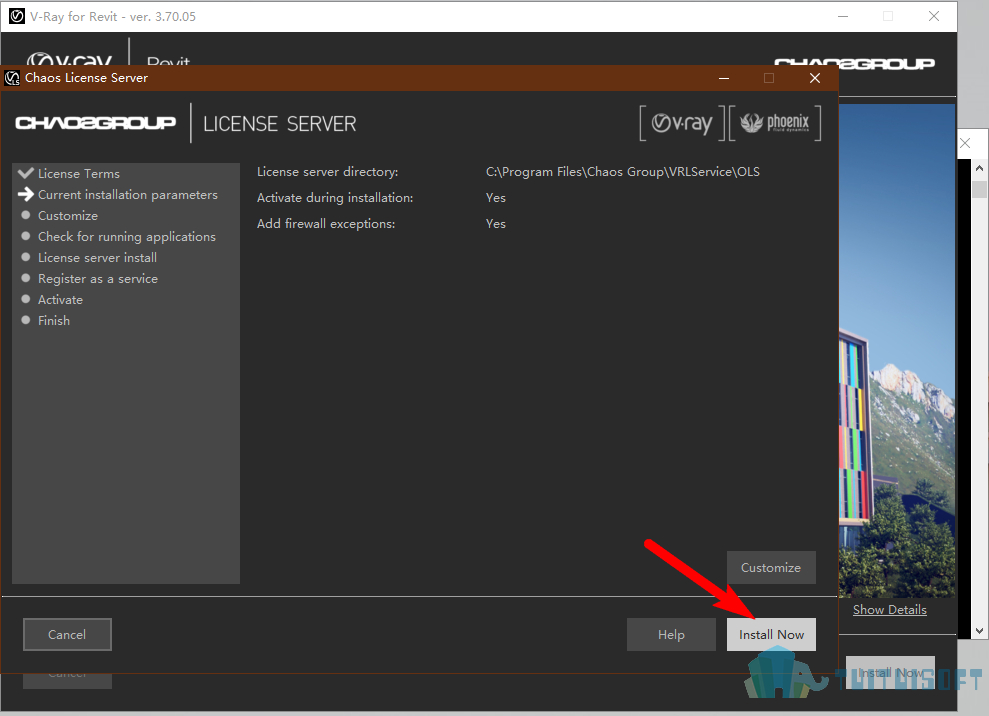The width and height of the screenshot is (989, 716).
Task: Open Show Details link in V-Ray installer
Action: (x=889, y=610)
